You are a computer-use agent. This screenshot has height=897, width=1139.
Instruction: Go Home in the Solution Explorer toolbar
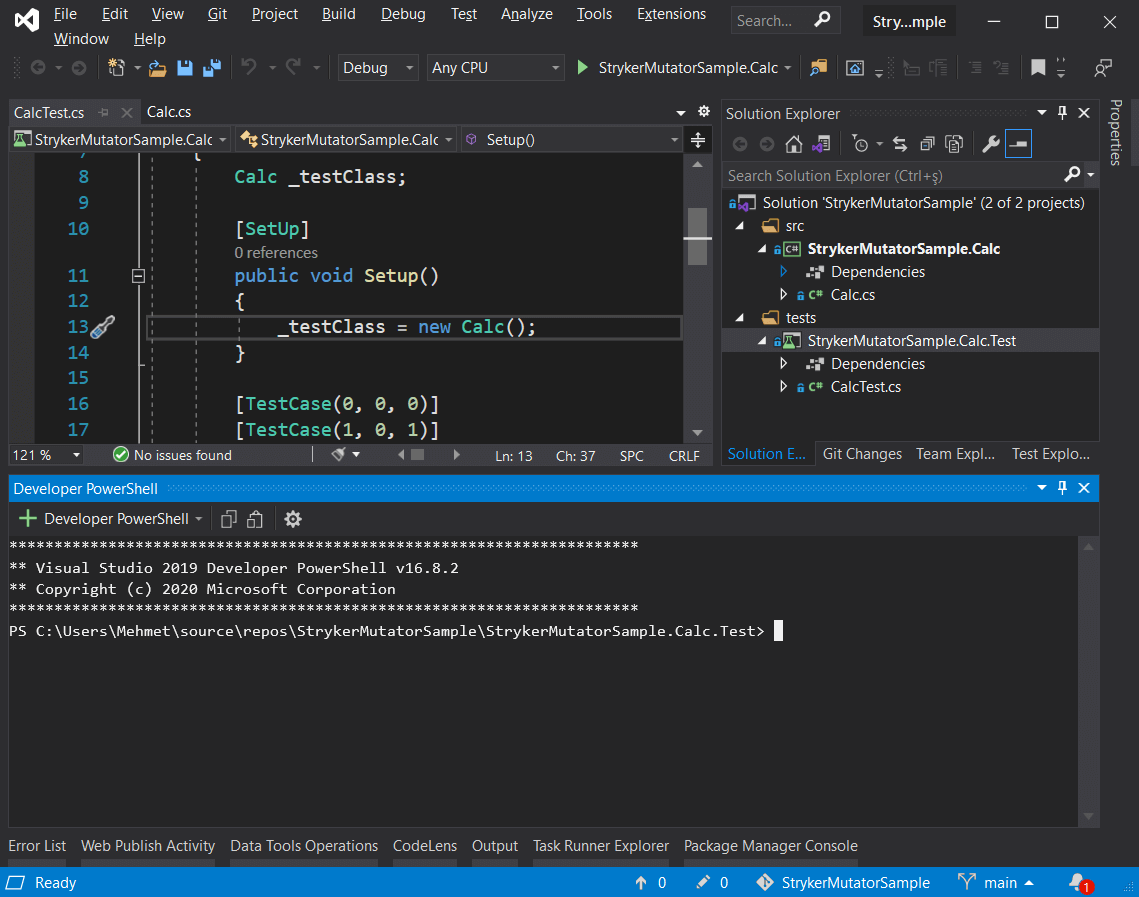pyautogui.click(x=794, y=144)
